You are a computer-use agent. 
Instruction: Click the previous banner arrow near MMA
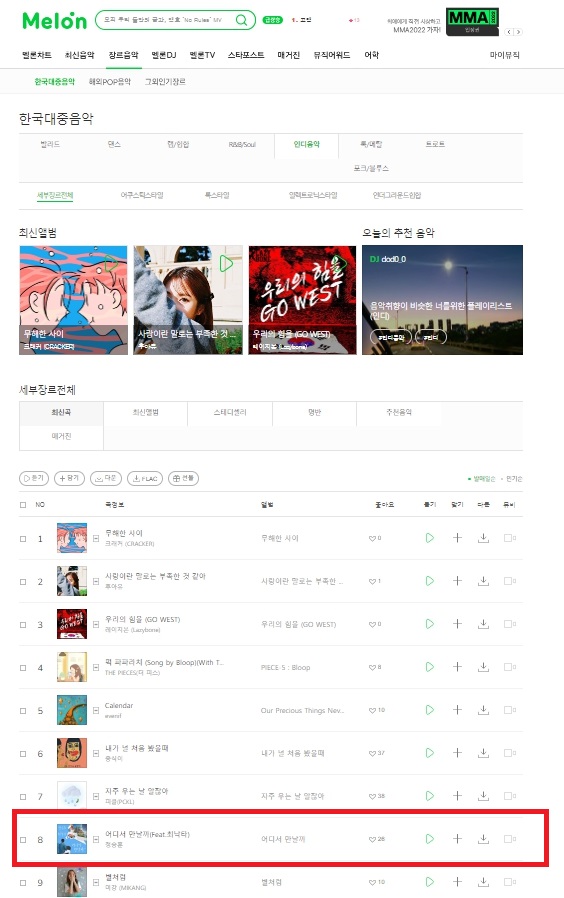coord(508,32)
